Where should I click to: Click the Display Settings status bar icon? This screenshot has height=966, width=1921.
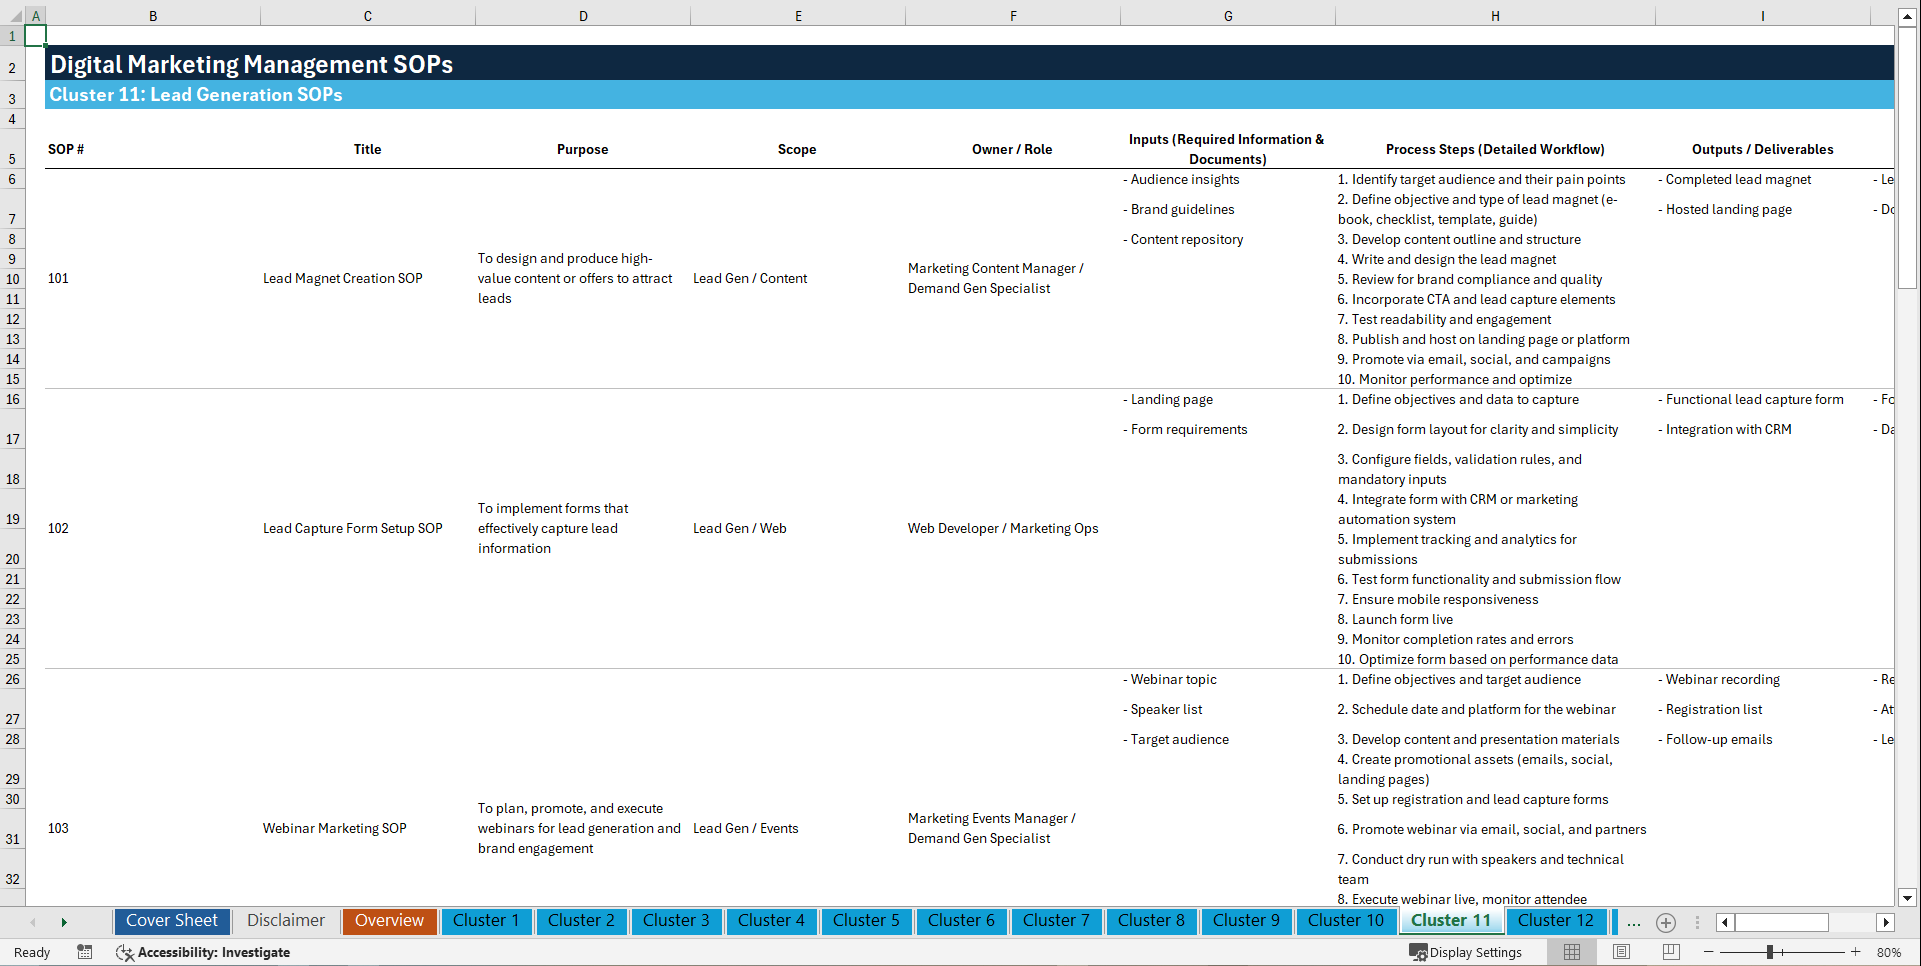tap(1466, 952)
